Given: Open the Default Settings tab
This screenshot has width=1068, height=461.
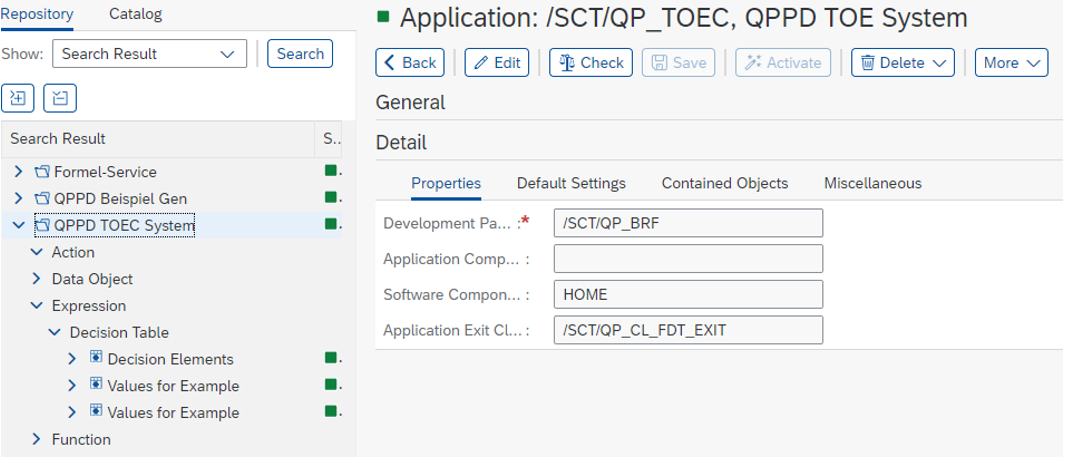Looking at the screenshot, I should (571, 183).
